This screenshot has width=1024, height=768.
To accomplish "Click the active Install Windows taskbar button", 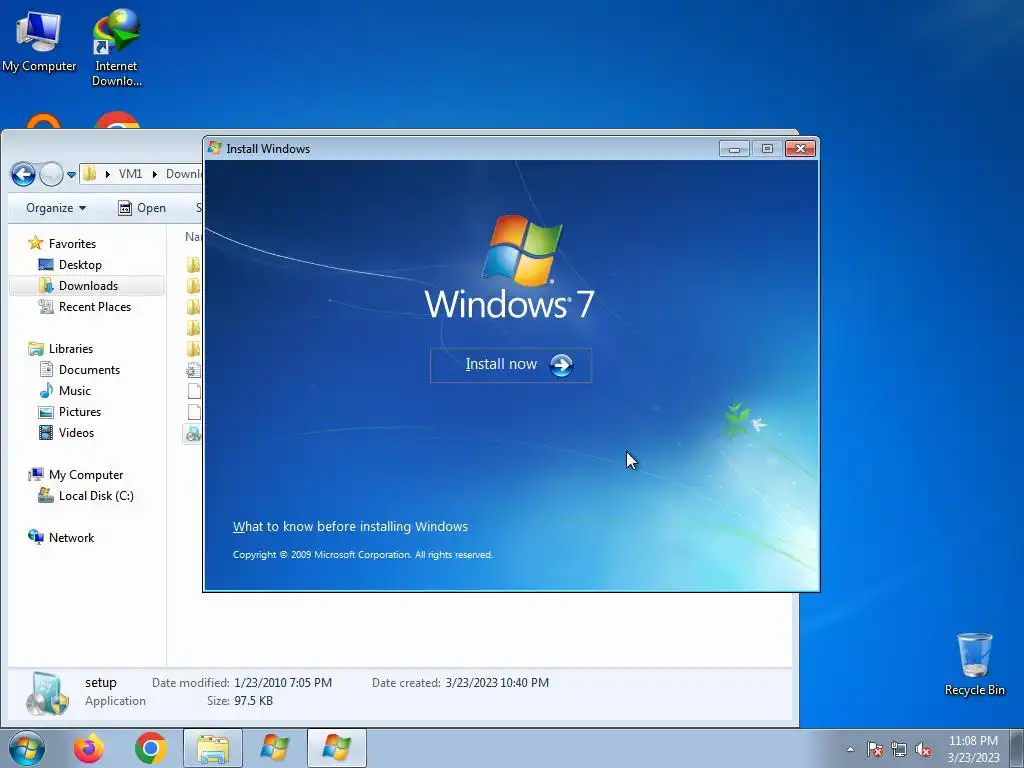I will point(336,748).
